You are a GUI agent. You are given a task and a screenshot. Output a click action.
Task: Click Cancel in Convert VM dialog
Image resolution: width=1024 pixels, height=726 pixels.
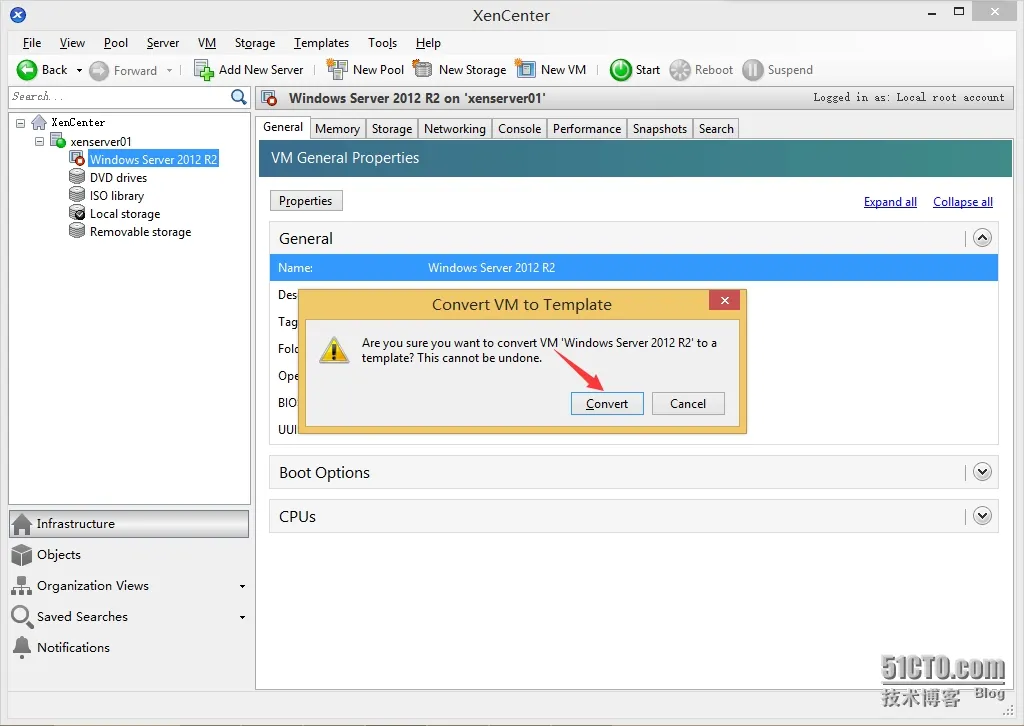[688, 403]
